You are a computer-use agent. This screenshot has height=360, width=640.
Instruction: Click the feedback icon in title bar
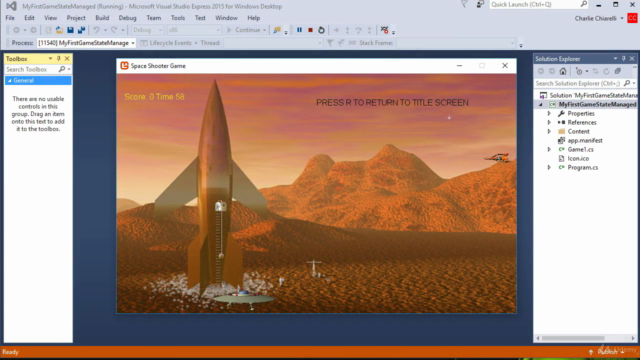tap(480, 4)
